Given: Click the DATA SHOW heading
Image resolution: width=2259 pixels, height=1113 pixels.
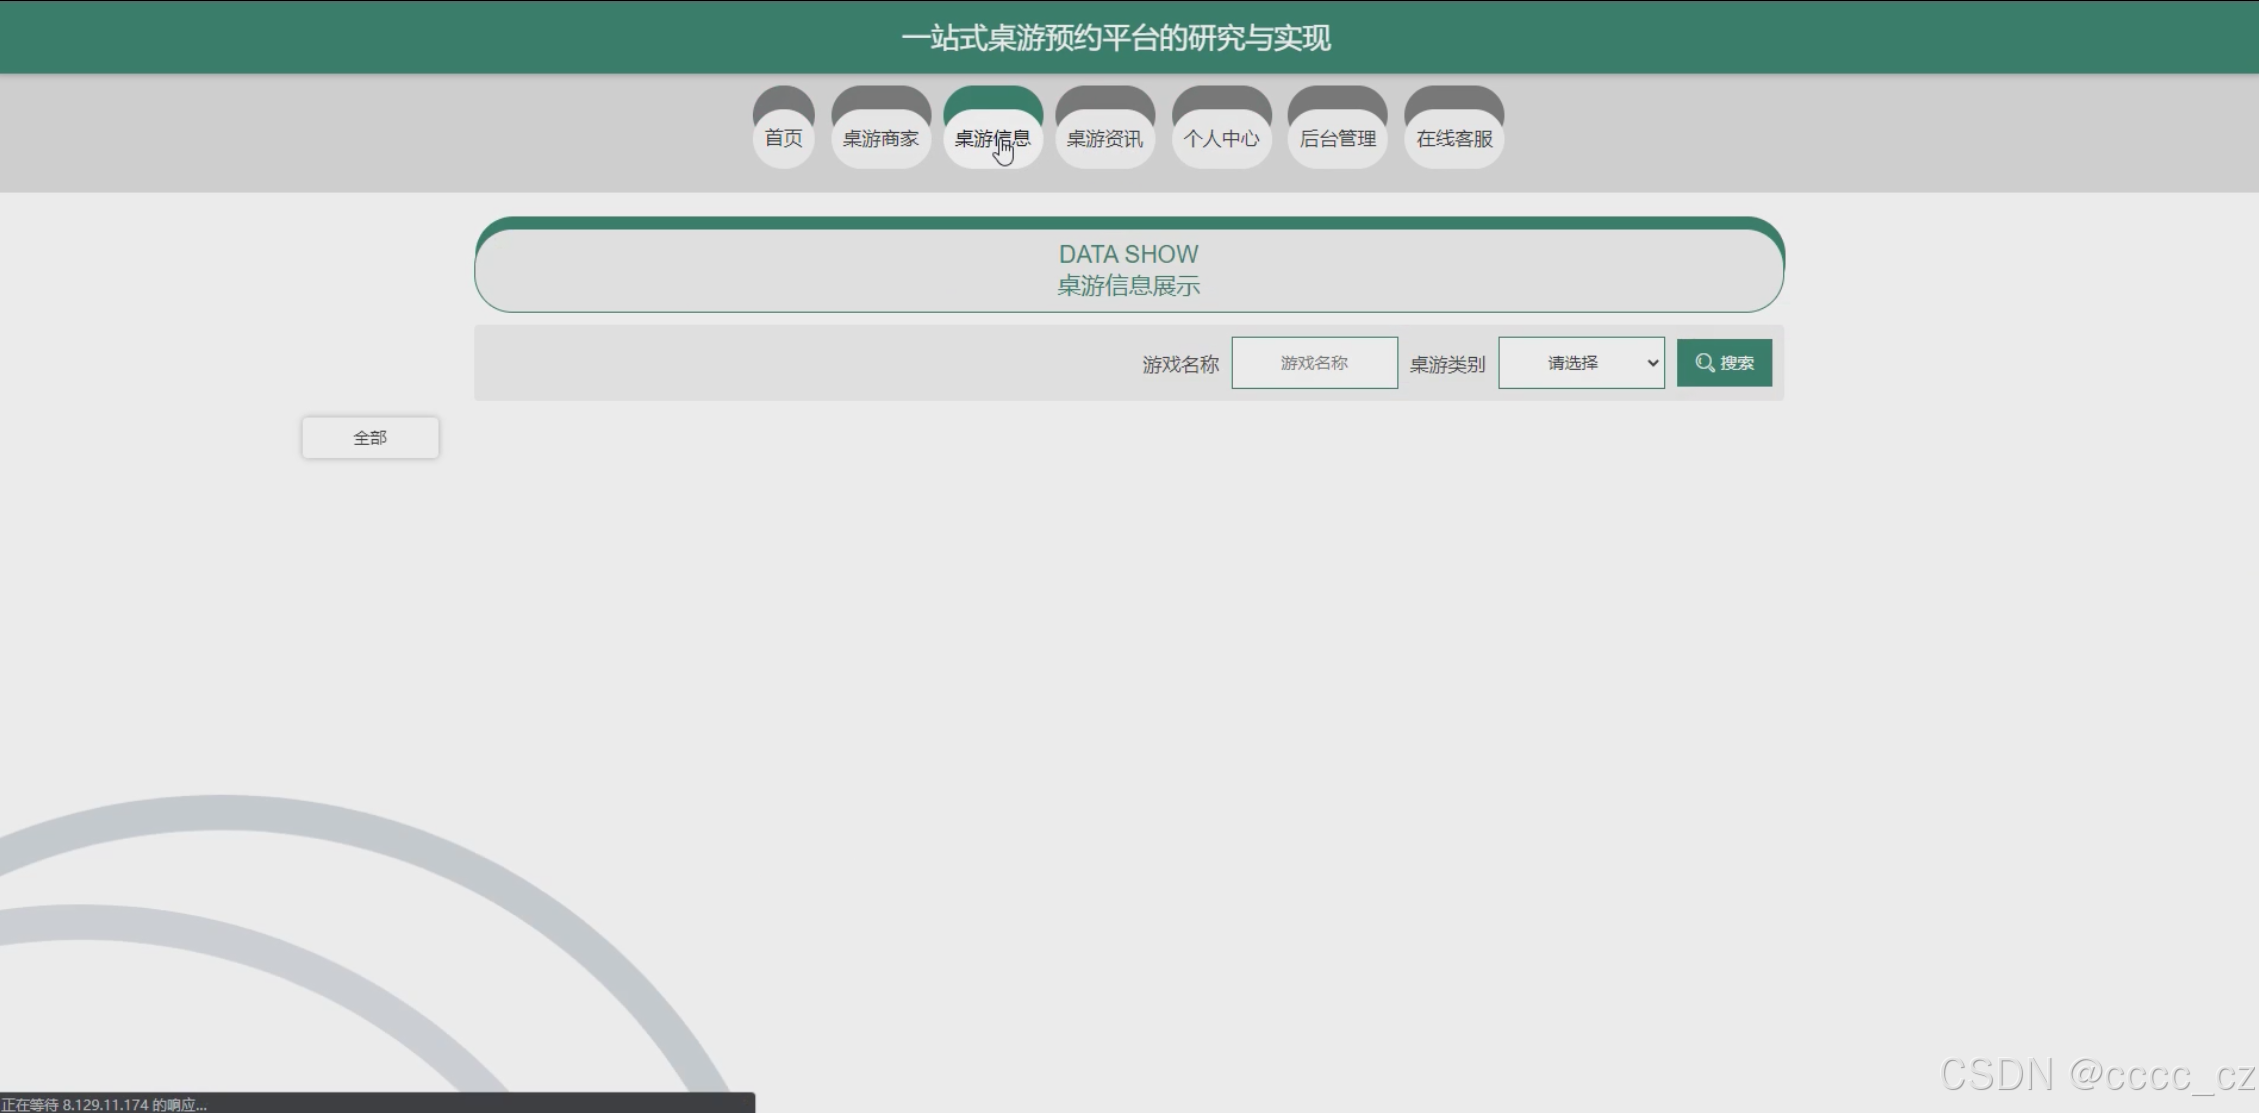Looking at the screenshot, I should pyautogui.click(x=1128, y=254).
